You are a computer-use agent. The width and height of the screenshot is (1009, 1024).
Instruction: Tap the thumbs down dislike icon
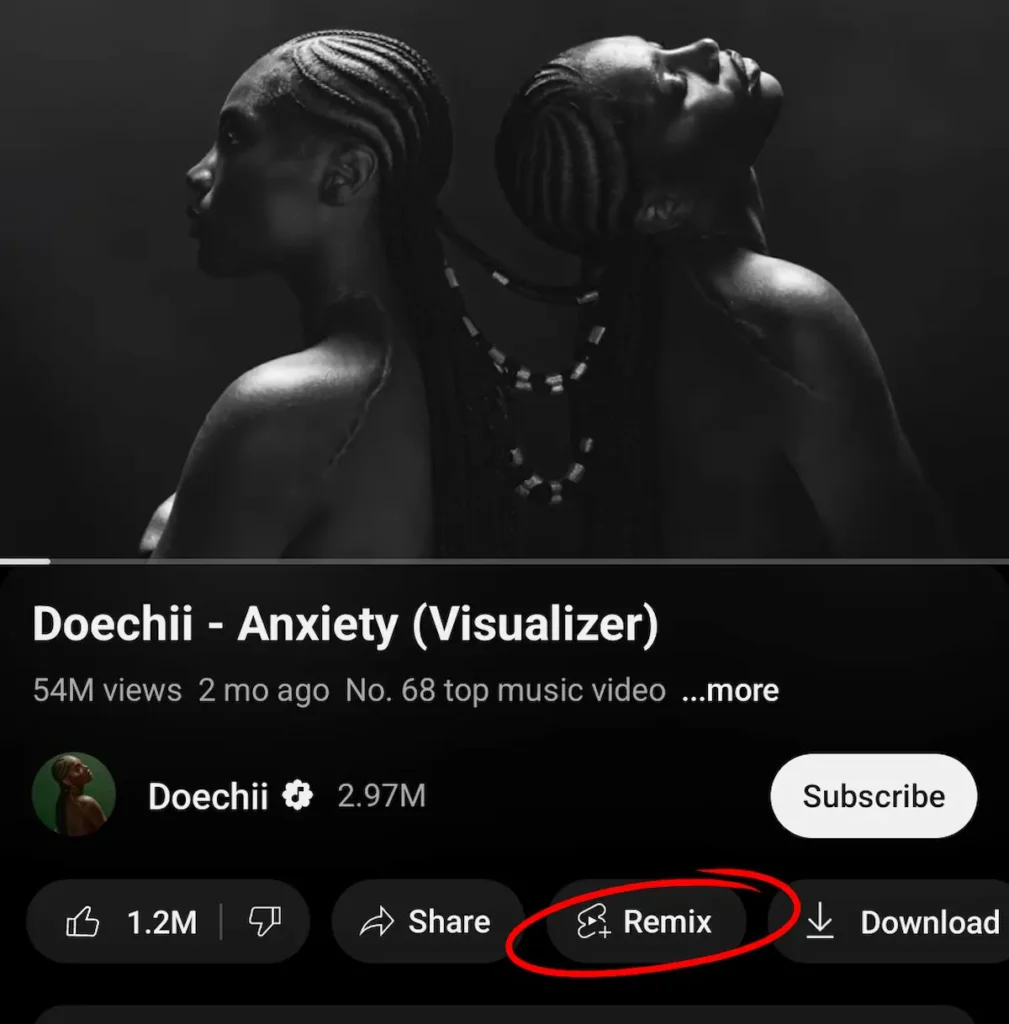pos(264,922)
